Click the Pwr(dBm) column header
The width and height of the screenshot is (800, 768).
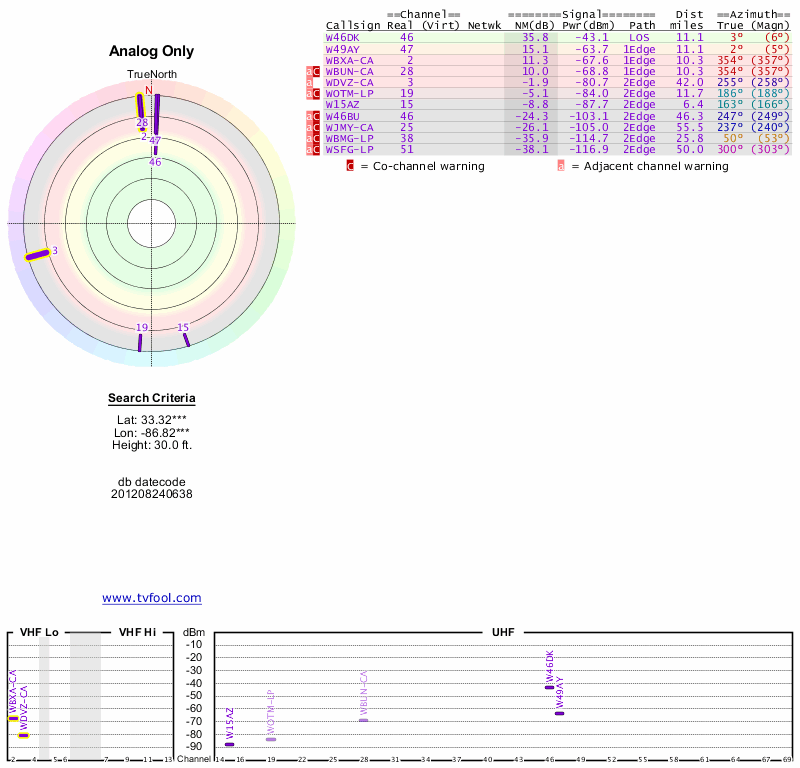pos(588,26)
